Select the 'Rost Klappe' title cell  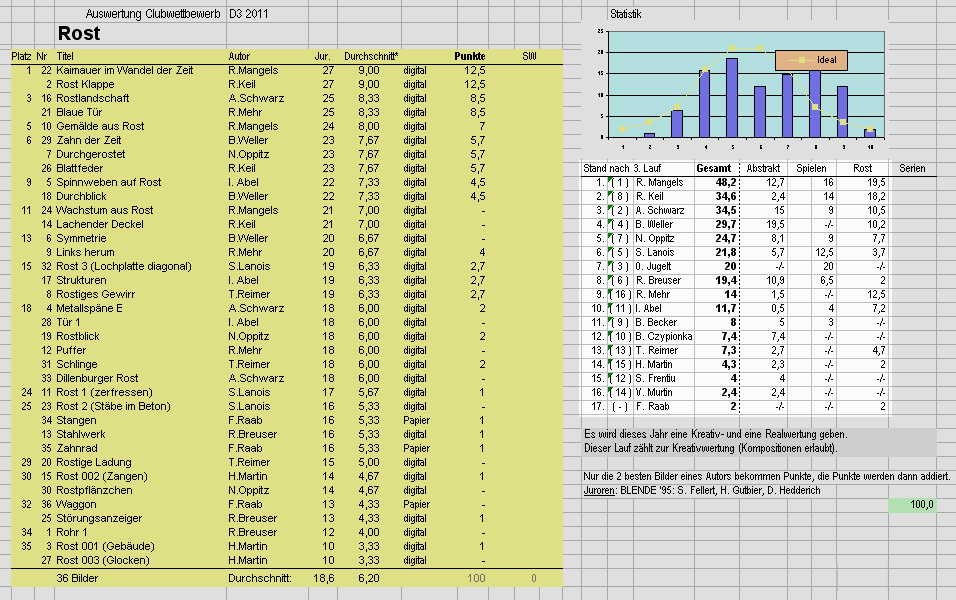pyautogui.click(x=85, y=84)
